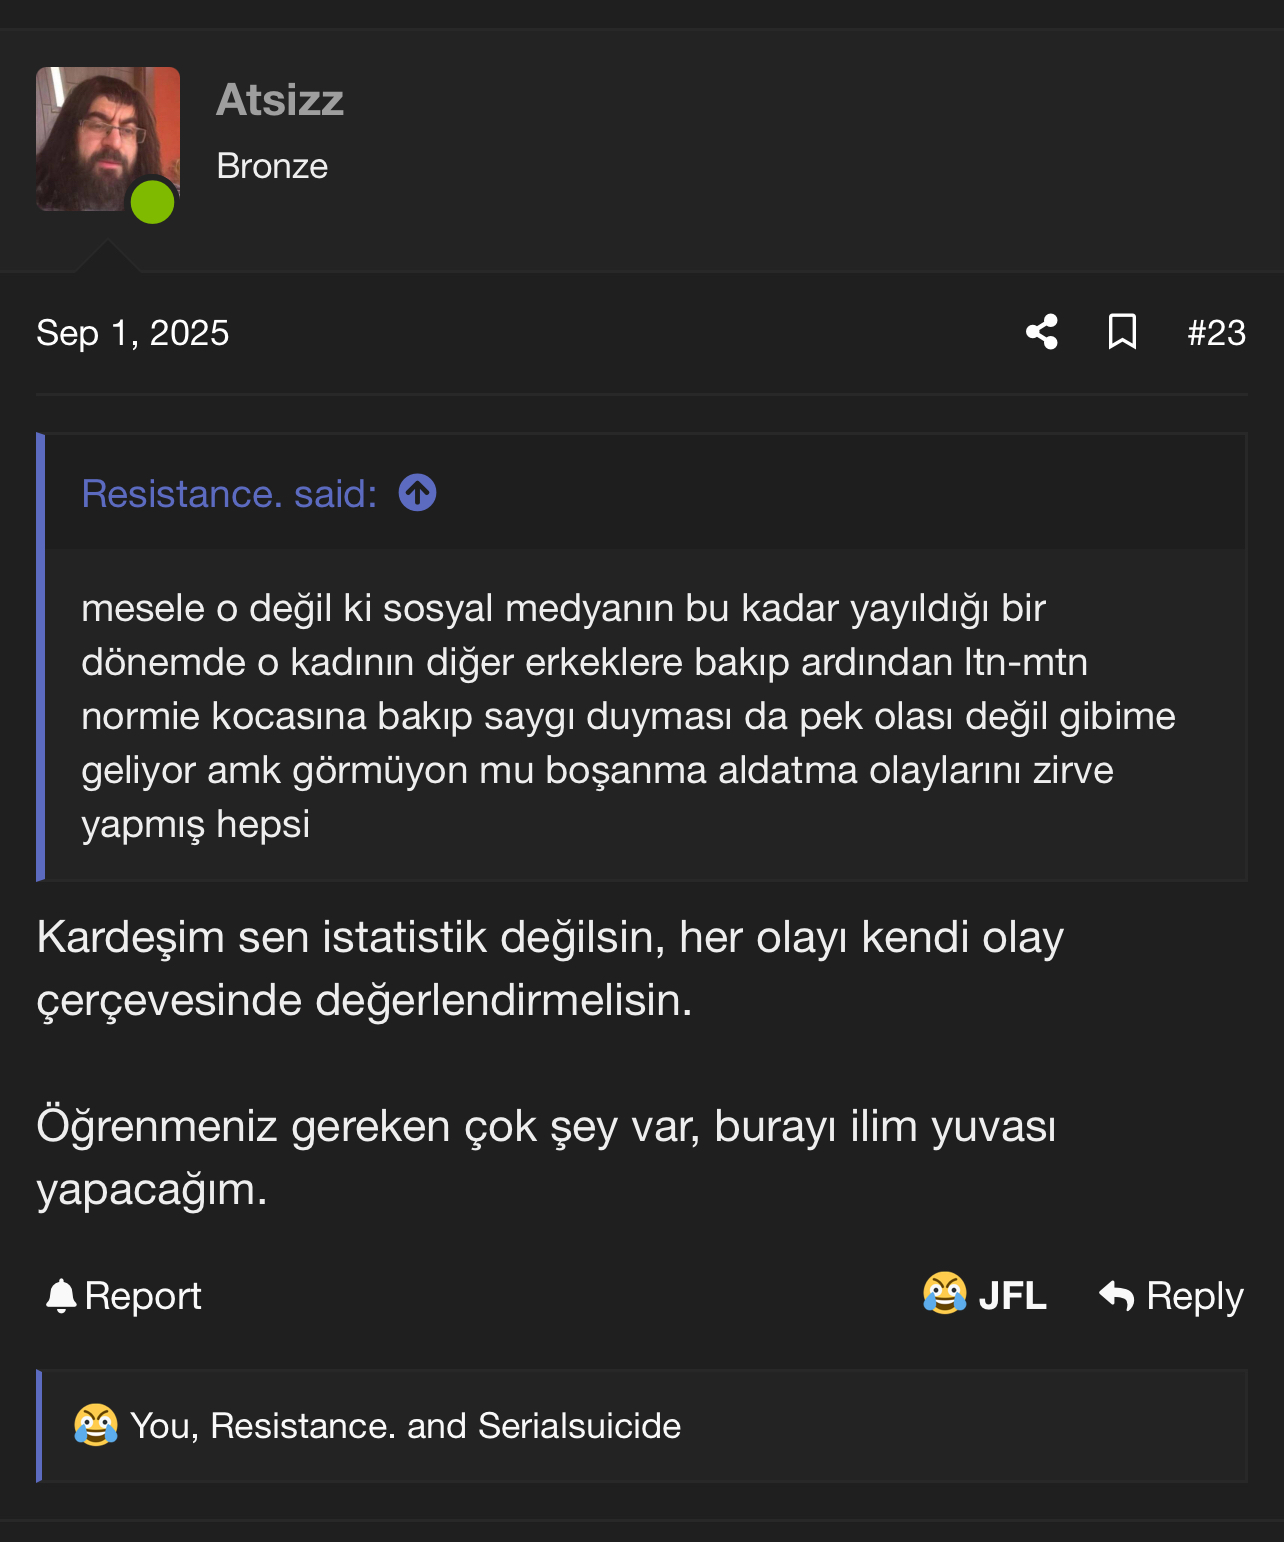This screenshot has height=1542, width=1284.
Task: Open Atsizz's avatar picture
Action: (x=108, y=139)
